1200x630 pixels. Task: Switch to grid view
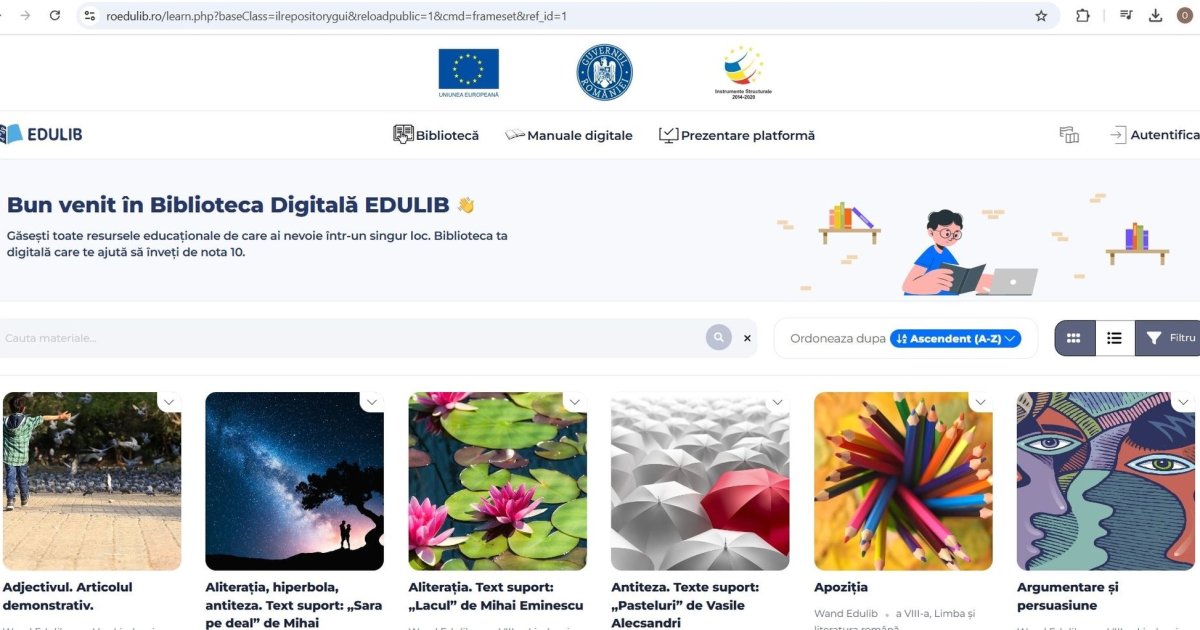1074,338
